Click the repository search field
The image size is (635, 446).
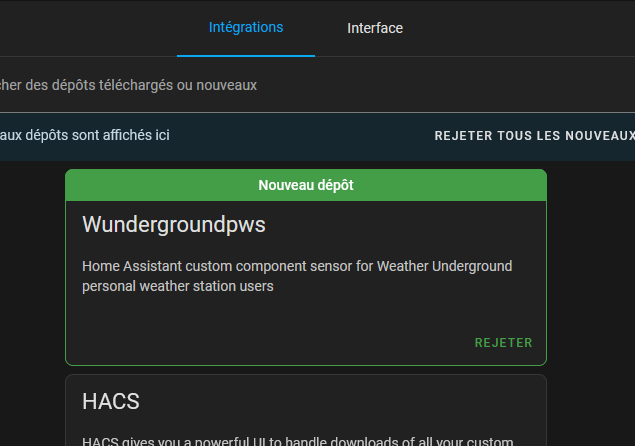tap(318, 85)
